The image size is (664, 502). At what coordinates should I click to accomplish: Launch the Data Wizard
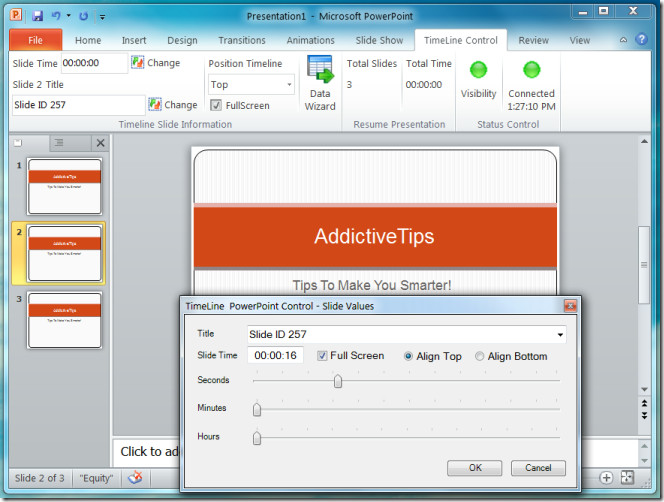click(320, 83)
